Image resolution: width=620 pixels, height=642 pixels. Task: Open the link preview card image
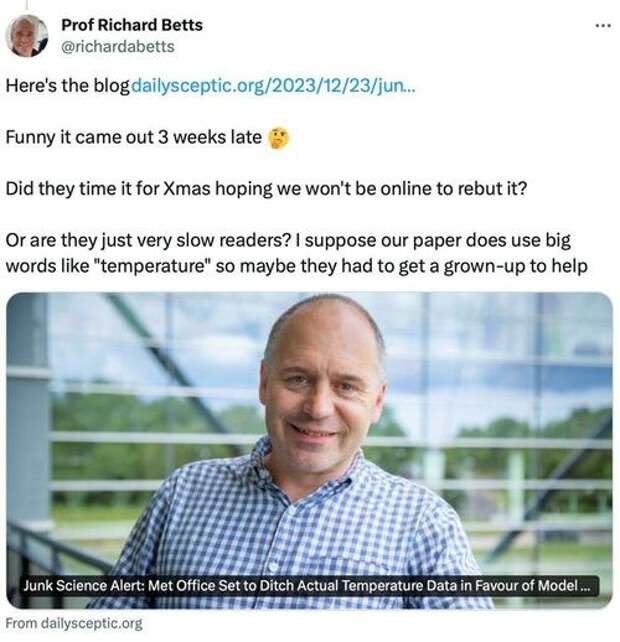coord(310,450)
